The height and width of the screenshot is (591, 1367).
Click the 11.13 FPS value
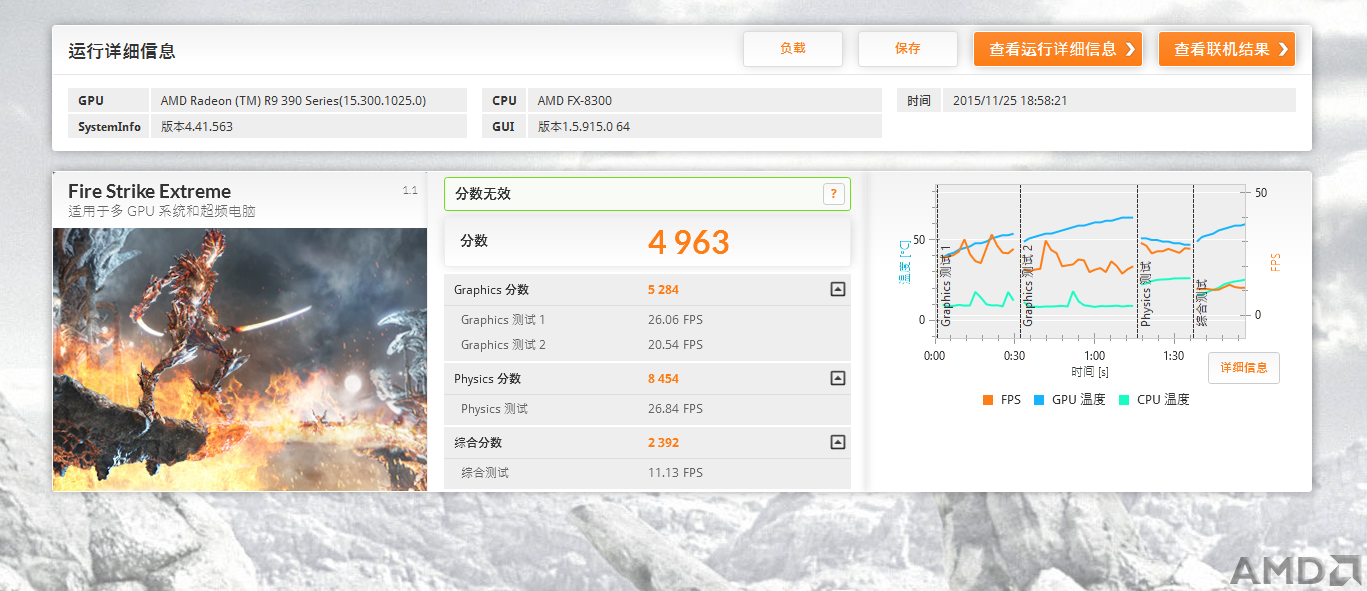coord(675,473)
